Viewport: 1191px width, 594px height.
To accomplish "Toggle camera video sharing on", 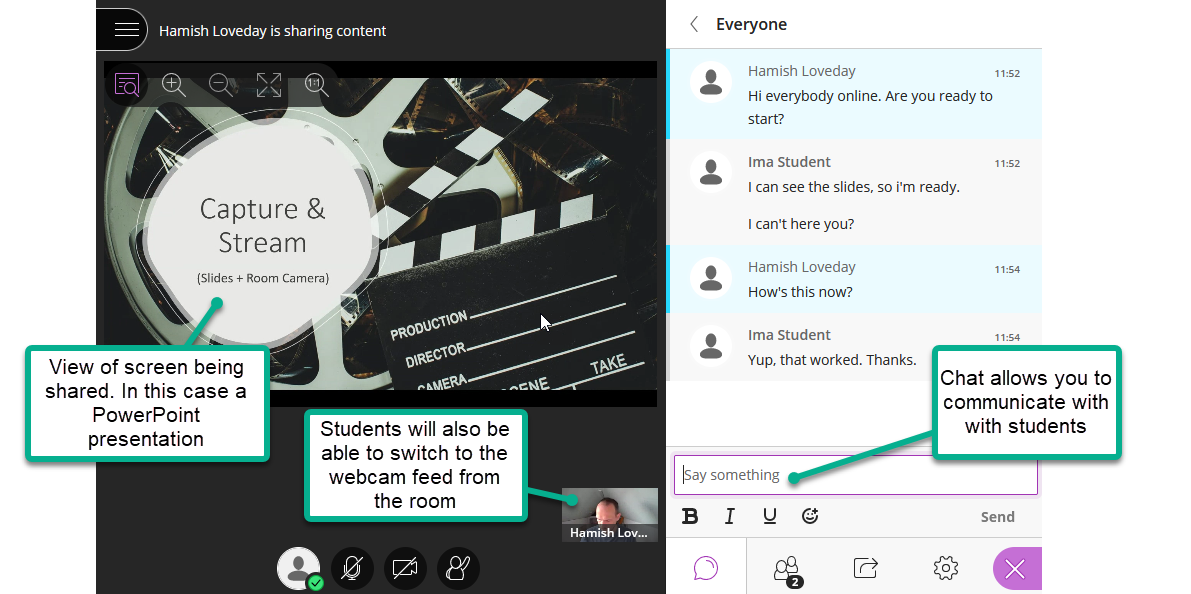I will click(405, 568).
